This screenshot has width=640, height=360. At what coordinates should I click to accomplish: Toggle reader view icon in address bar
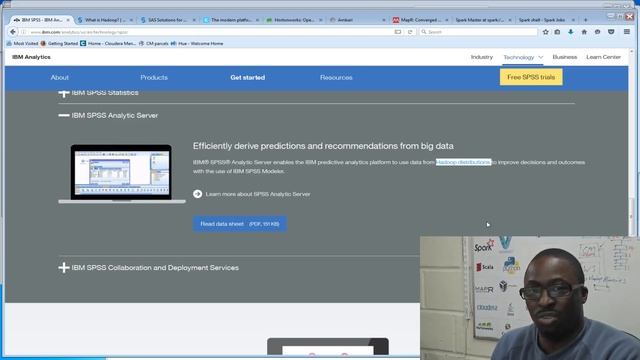(x=398, y=32)
